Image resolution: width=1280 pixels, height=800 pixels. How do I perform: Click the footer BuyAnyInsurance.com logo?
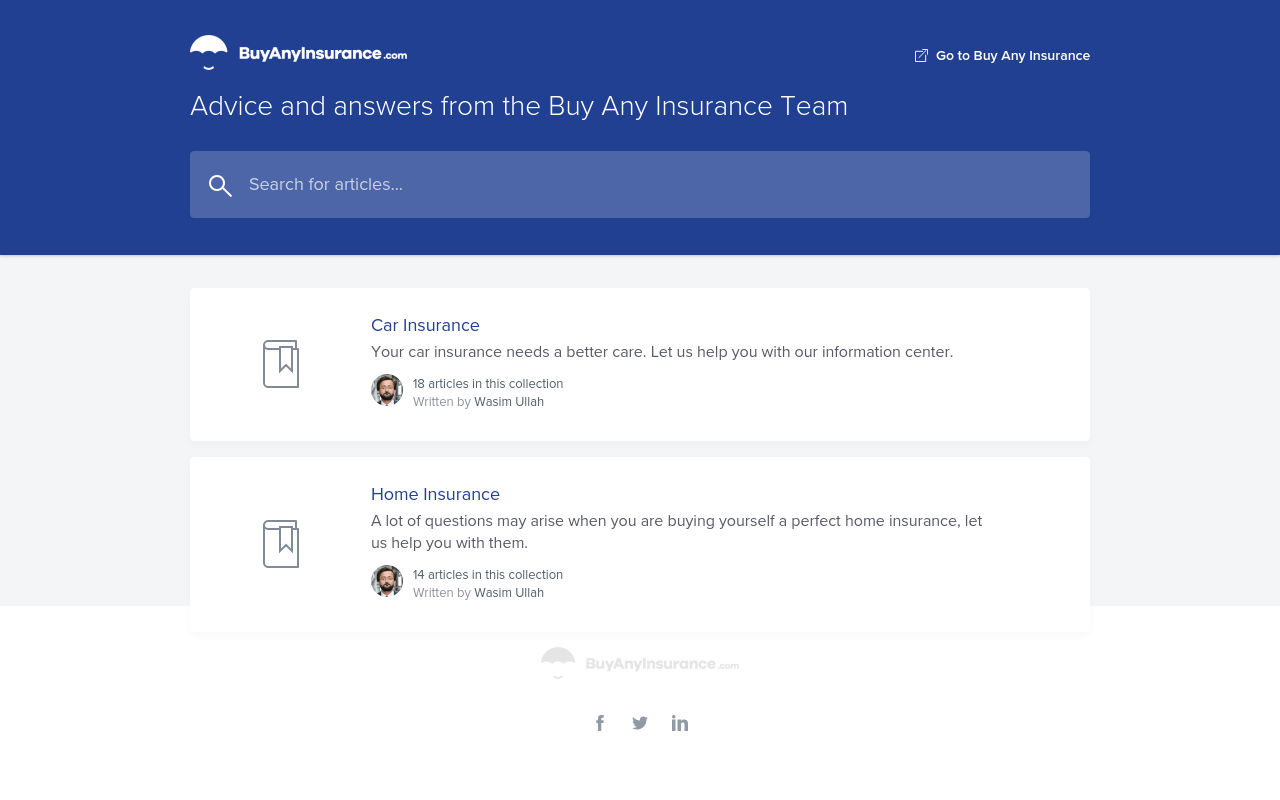(x=640, y=663)
